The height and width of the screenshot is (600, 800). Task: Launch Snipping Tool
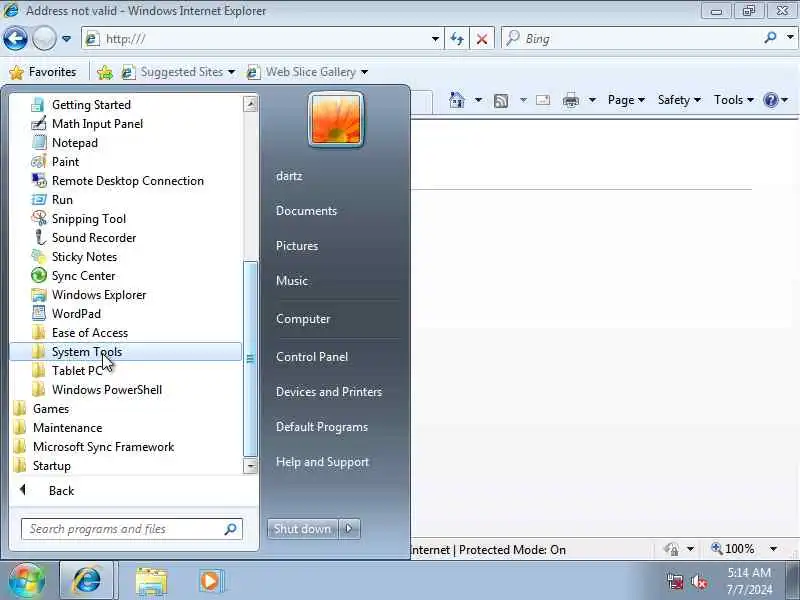point(126,218)
